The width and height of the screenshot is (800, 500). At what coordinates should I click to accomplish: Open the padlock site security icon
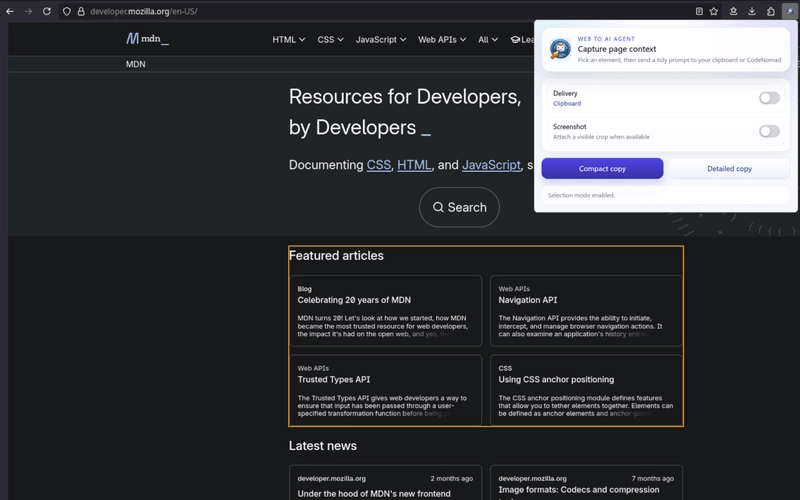click(x=81, y=11)
